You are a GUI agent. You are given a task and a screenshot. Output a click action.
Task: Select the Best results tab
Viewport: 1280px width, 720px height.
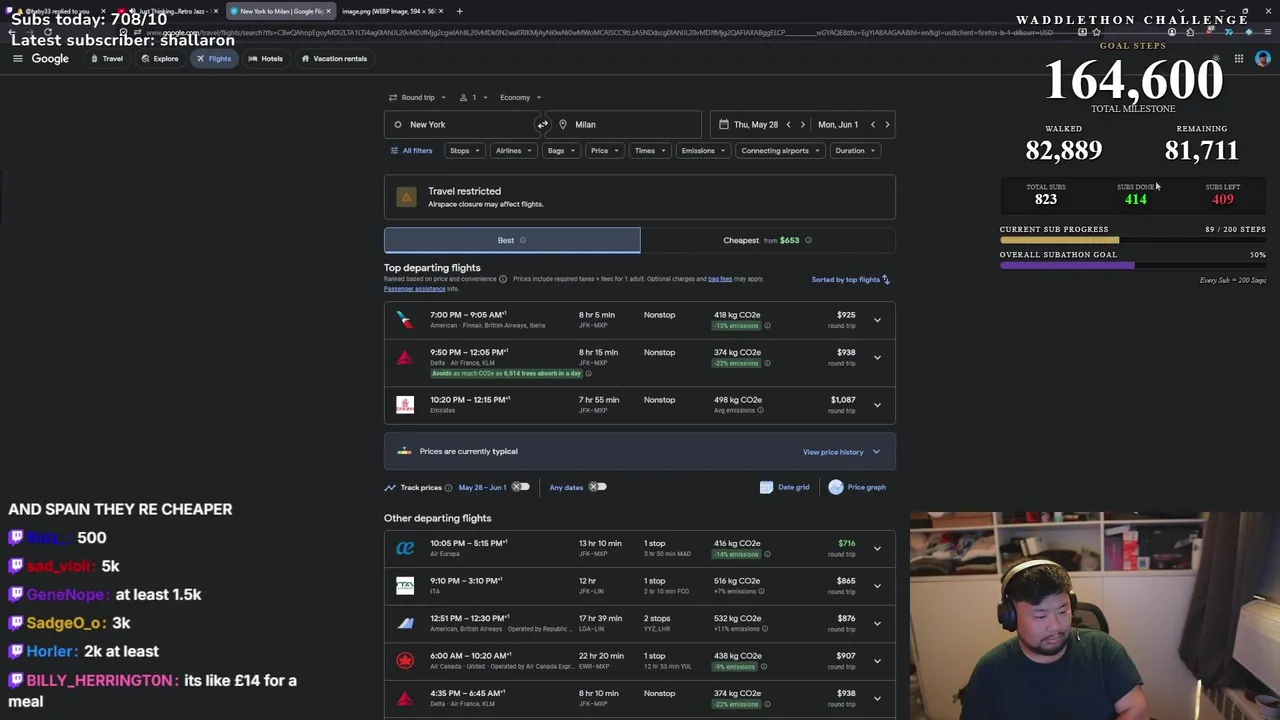tap(512, 240)
